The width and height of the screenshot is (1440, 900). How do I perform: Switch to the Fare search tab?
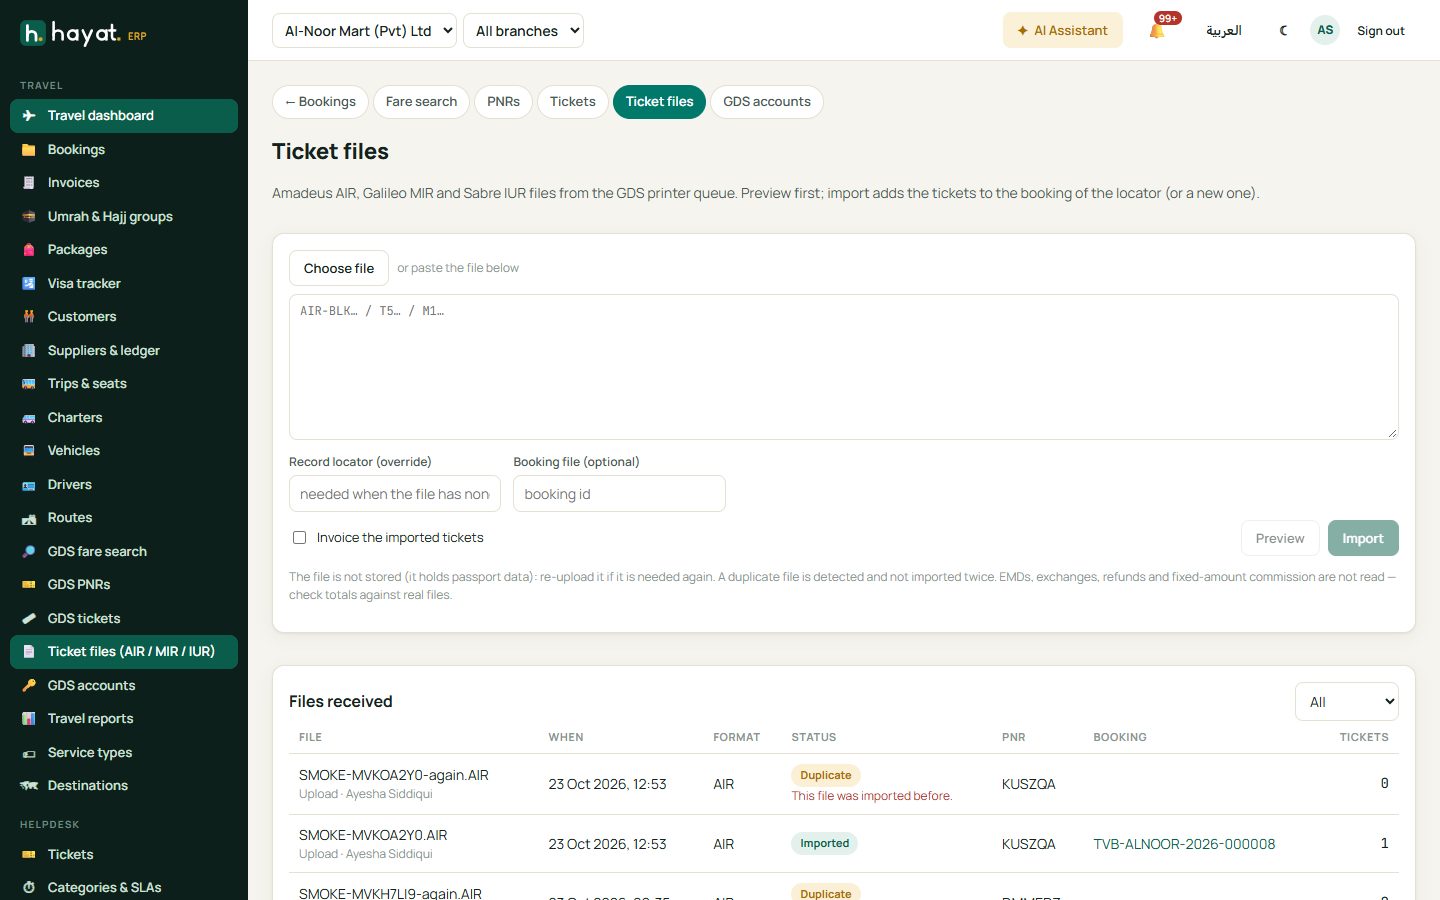[421, 102]
